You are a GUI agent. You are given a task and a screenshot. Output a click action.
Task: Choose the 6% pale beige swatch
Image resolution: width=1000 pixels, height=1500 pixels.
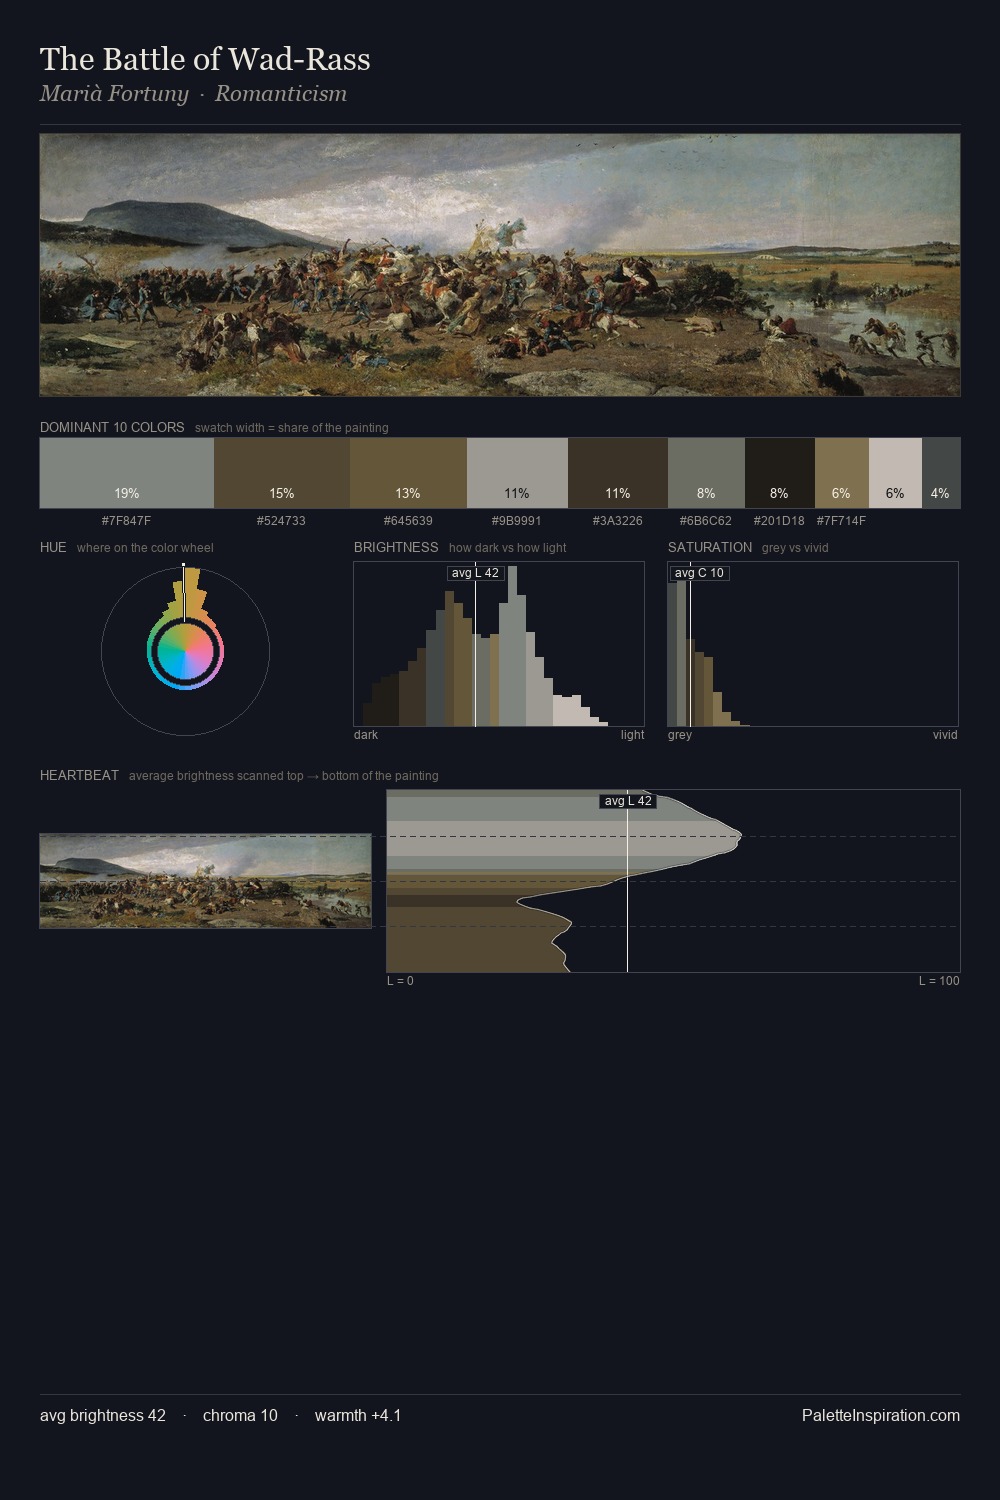[895, 473]
